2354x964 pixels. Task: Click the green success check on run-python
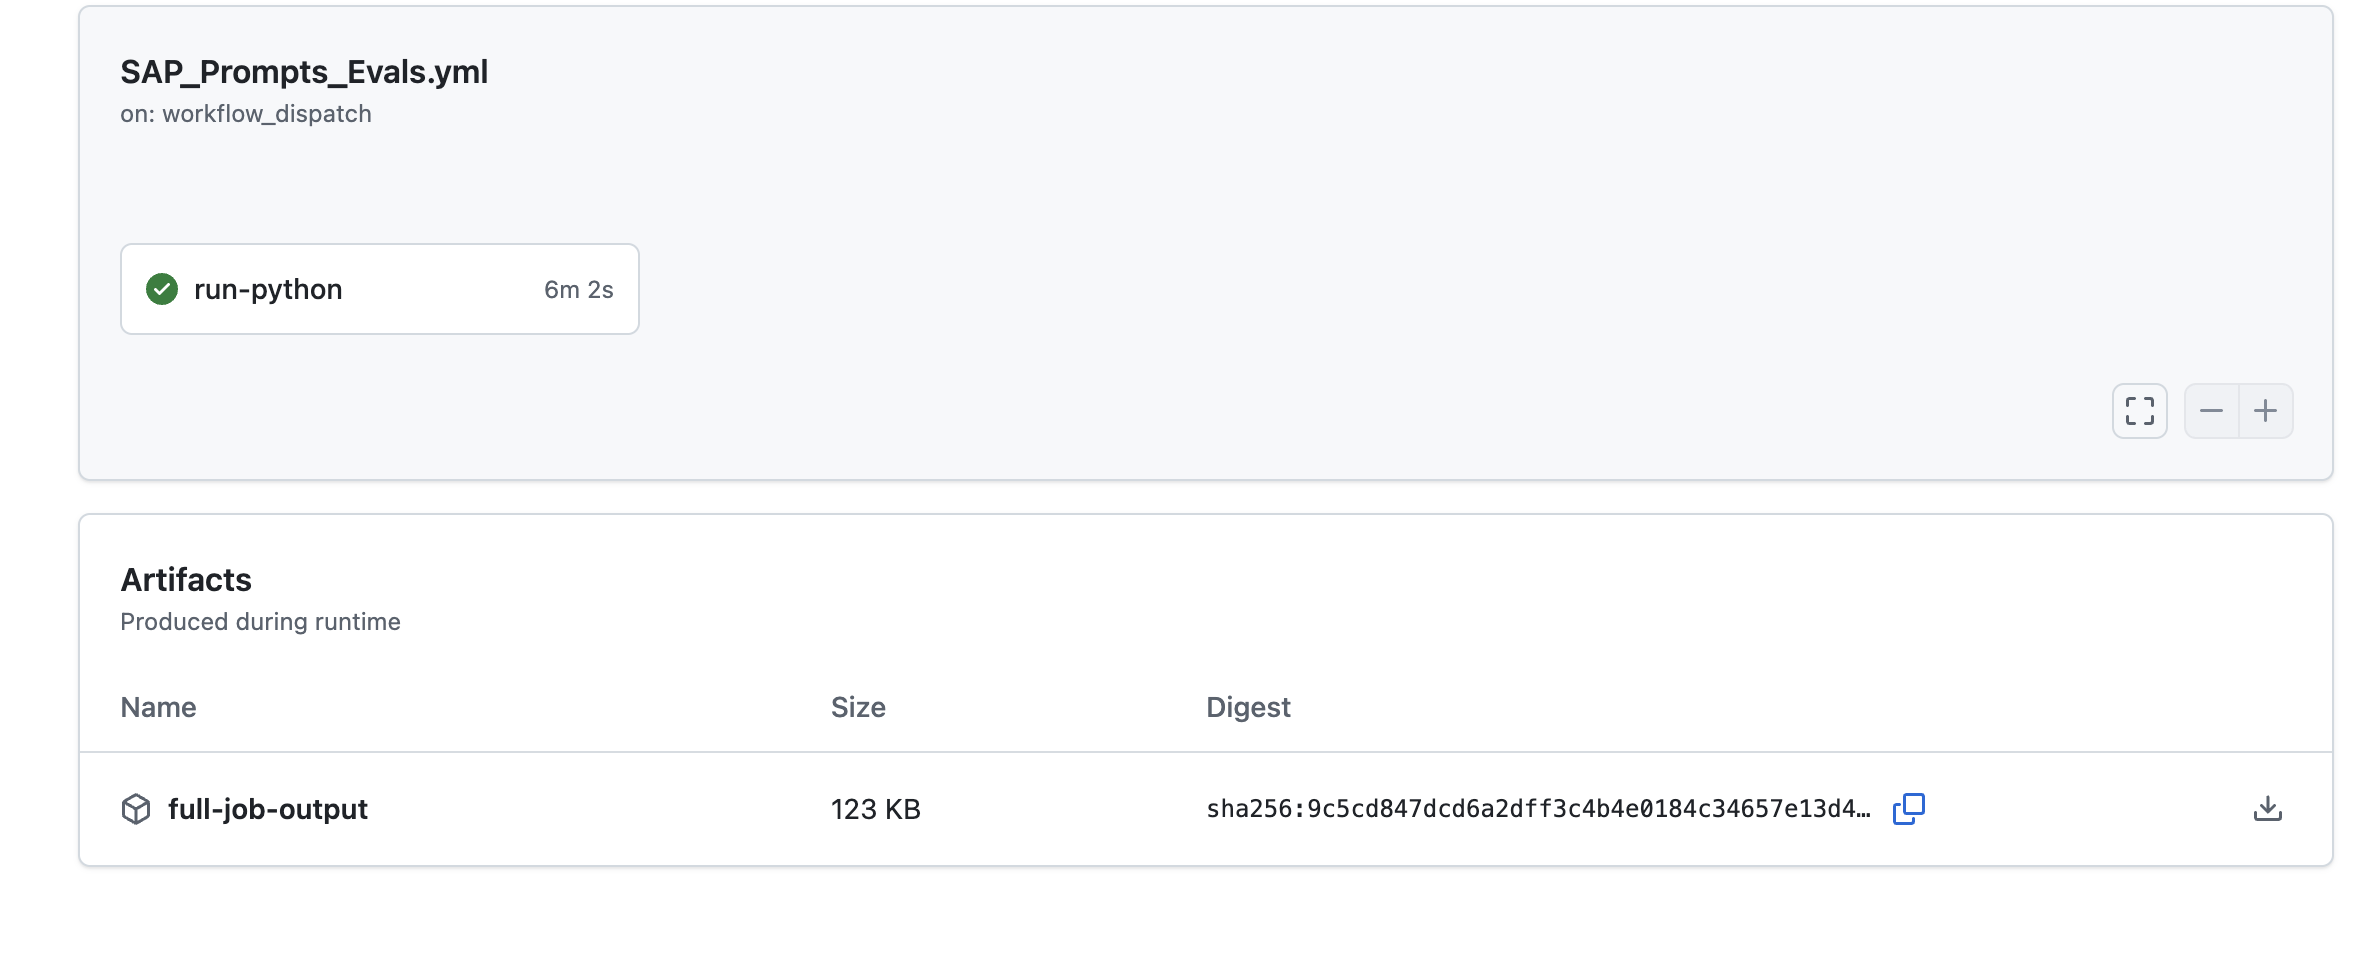point(162,289)
